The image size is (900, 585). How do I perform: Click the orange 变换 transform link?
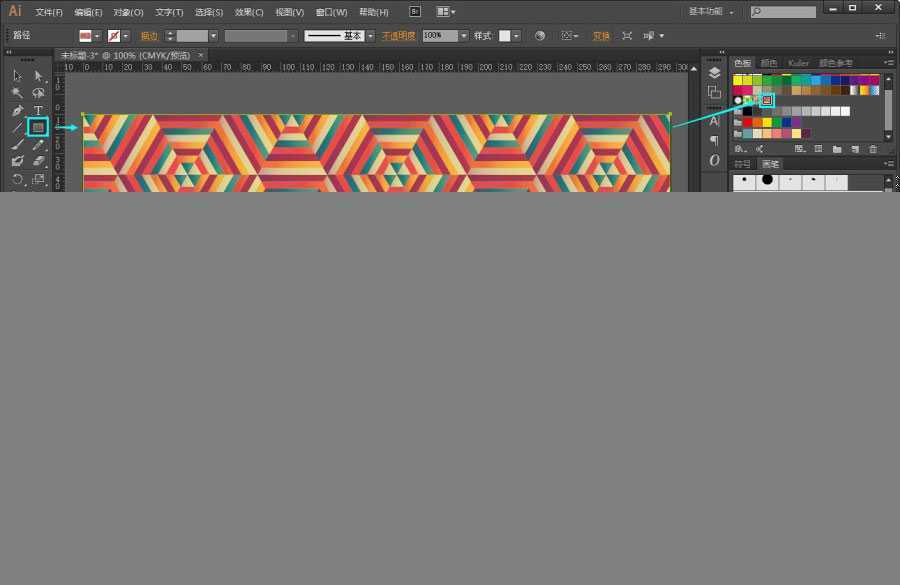[x=601, y=36]
